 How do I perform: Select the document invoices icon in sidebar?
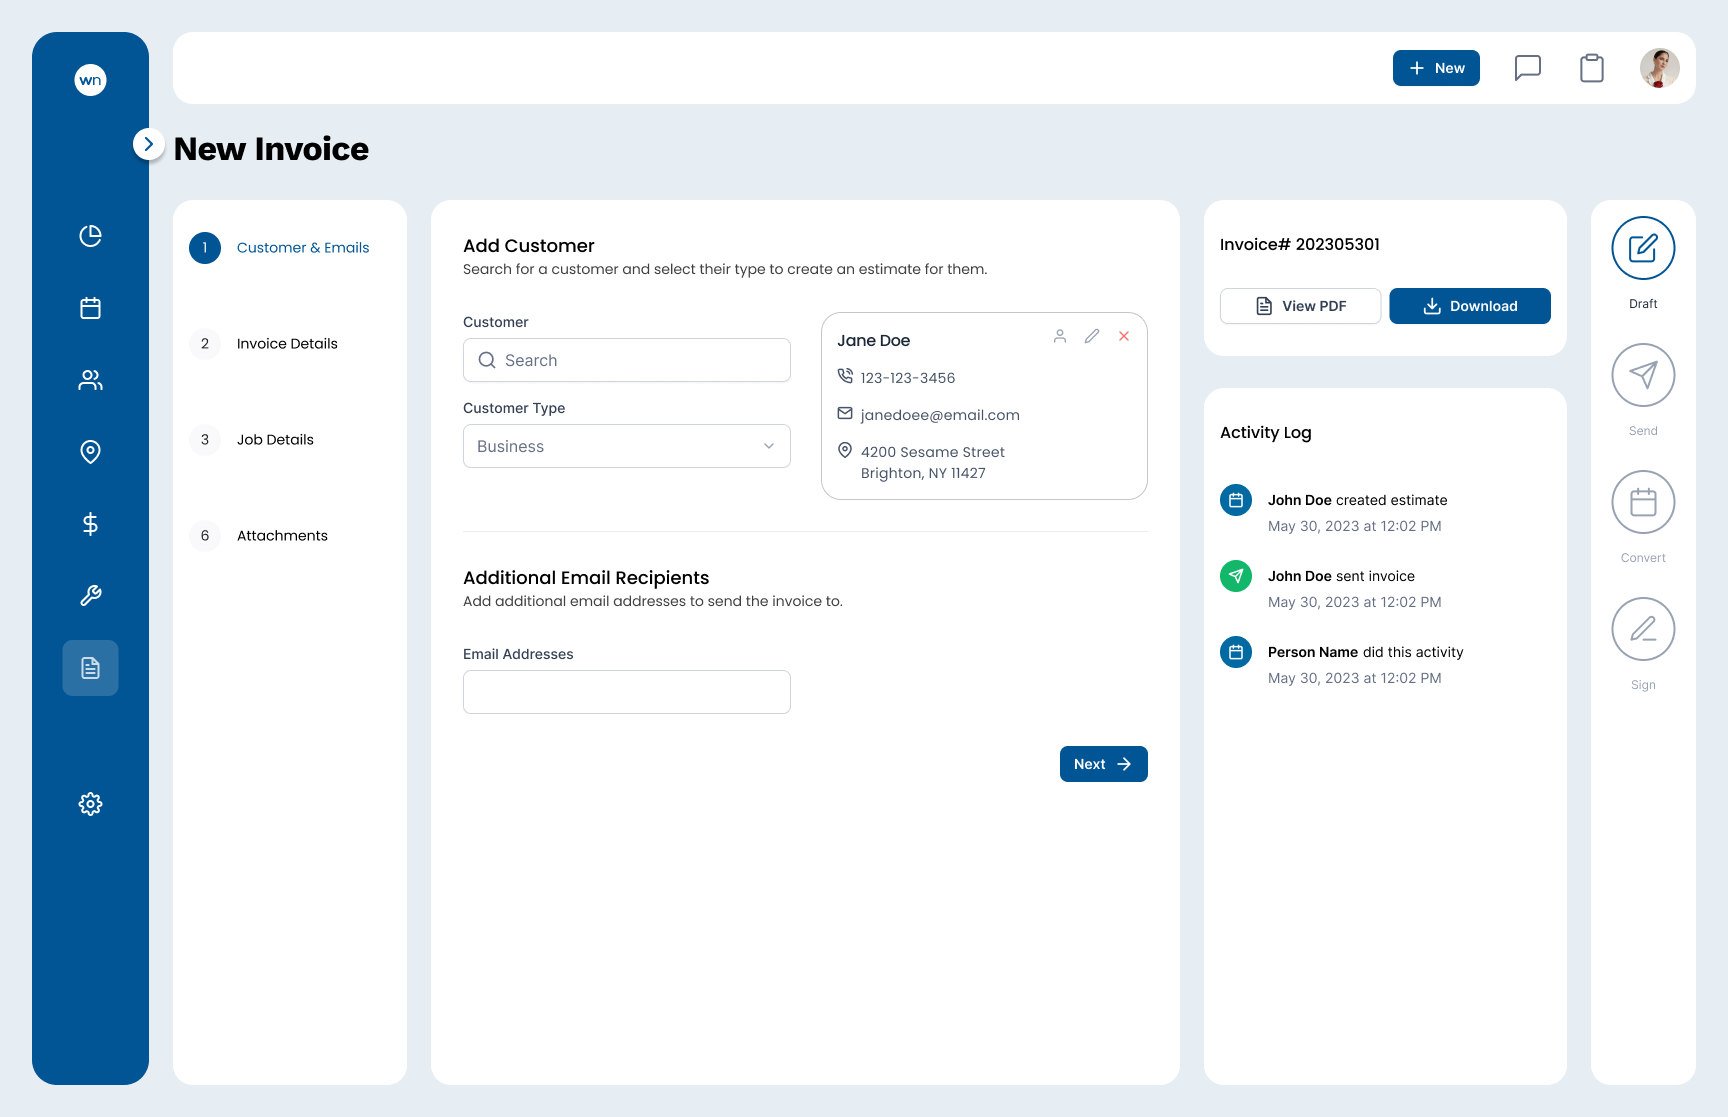pyautogui.click(x=90, y=668)
